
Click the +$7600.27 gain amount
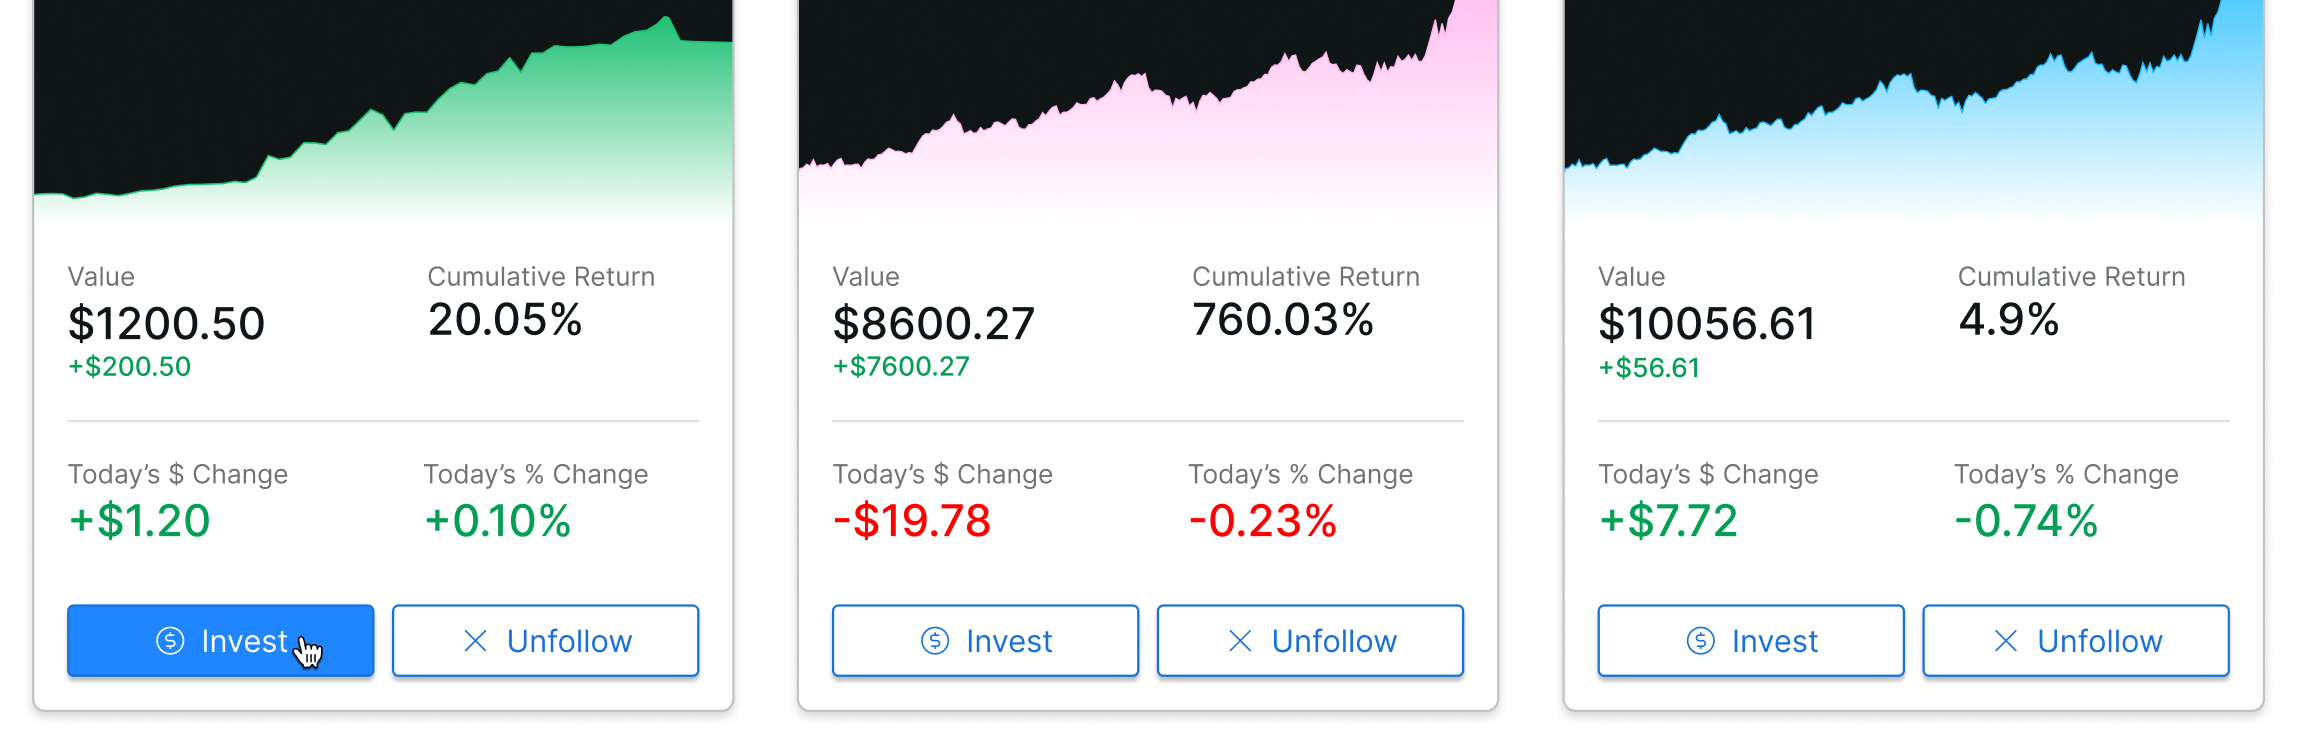click(x=902, y=367)
